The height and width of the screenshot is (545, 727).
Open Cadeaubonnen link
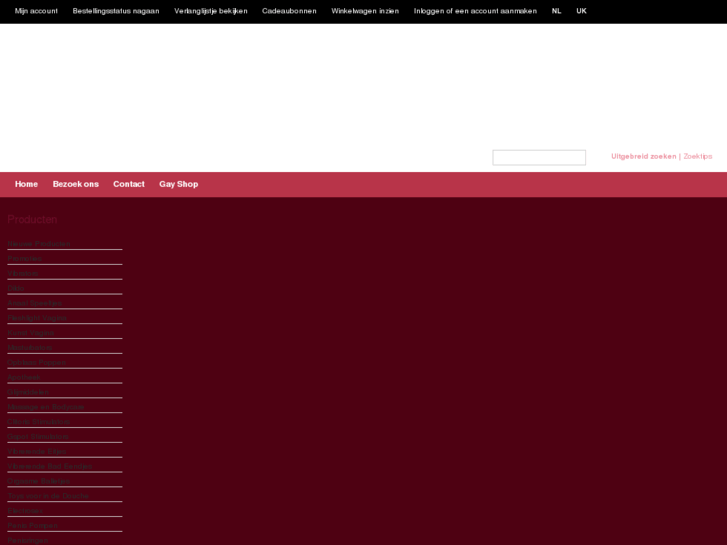(289, 11)
